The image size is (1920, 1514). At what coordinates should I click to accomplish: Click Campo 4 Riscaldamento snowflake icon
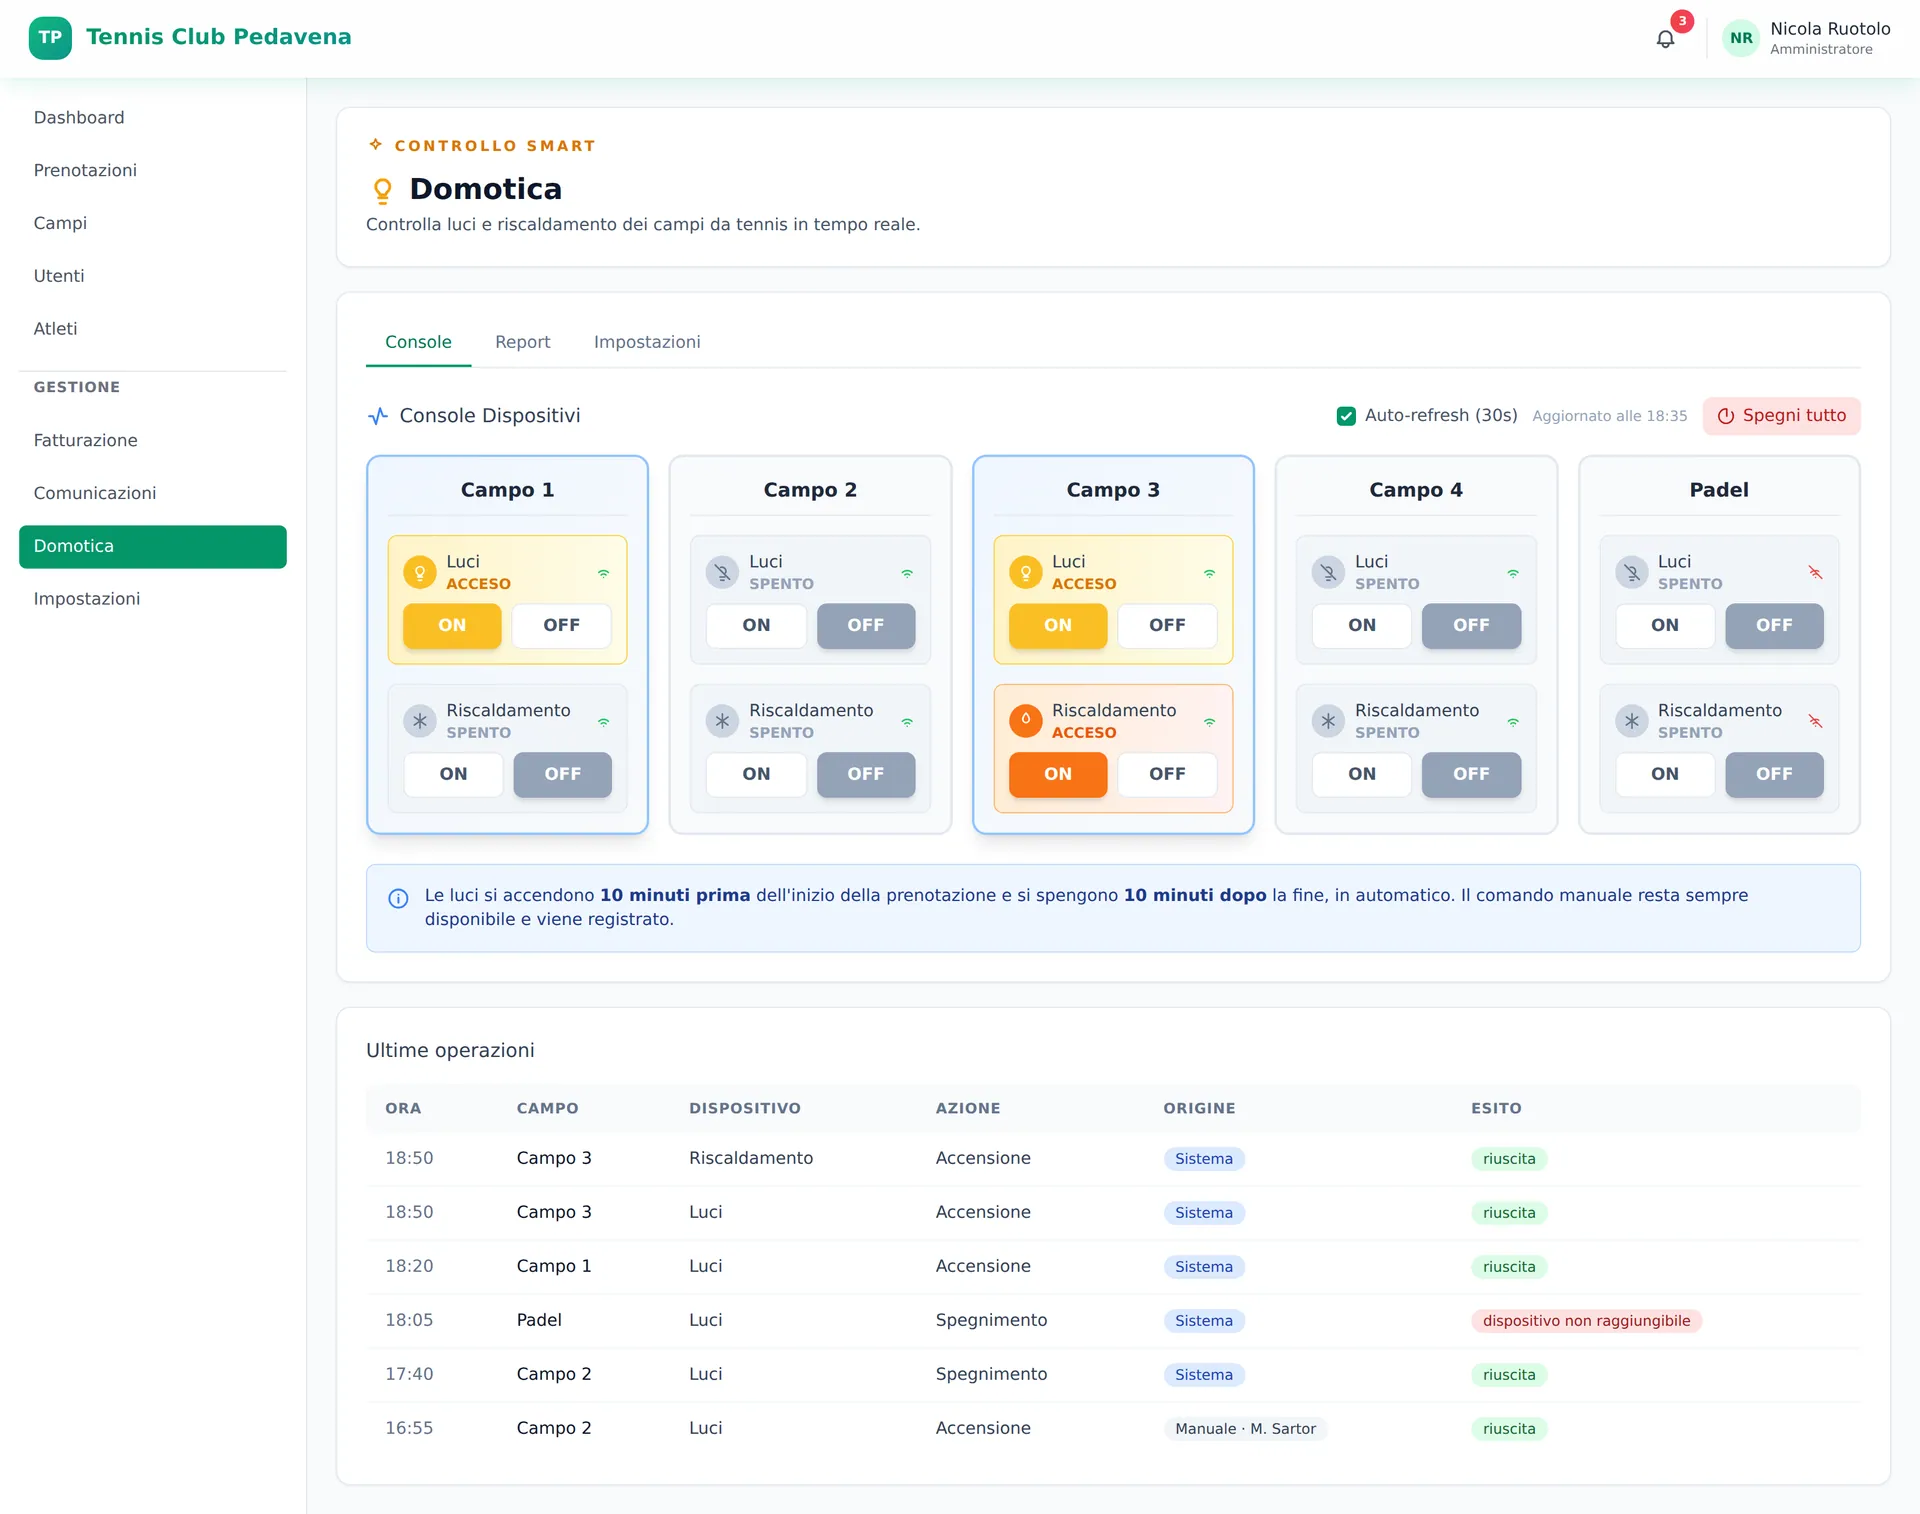coord(1328,721)
